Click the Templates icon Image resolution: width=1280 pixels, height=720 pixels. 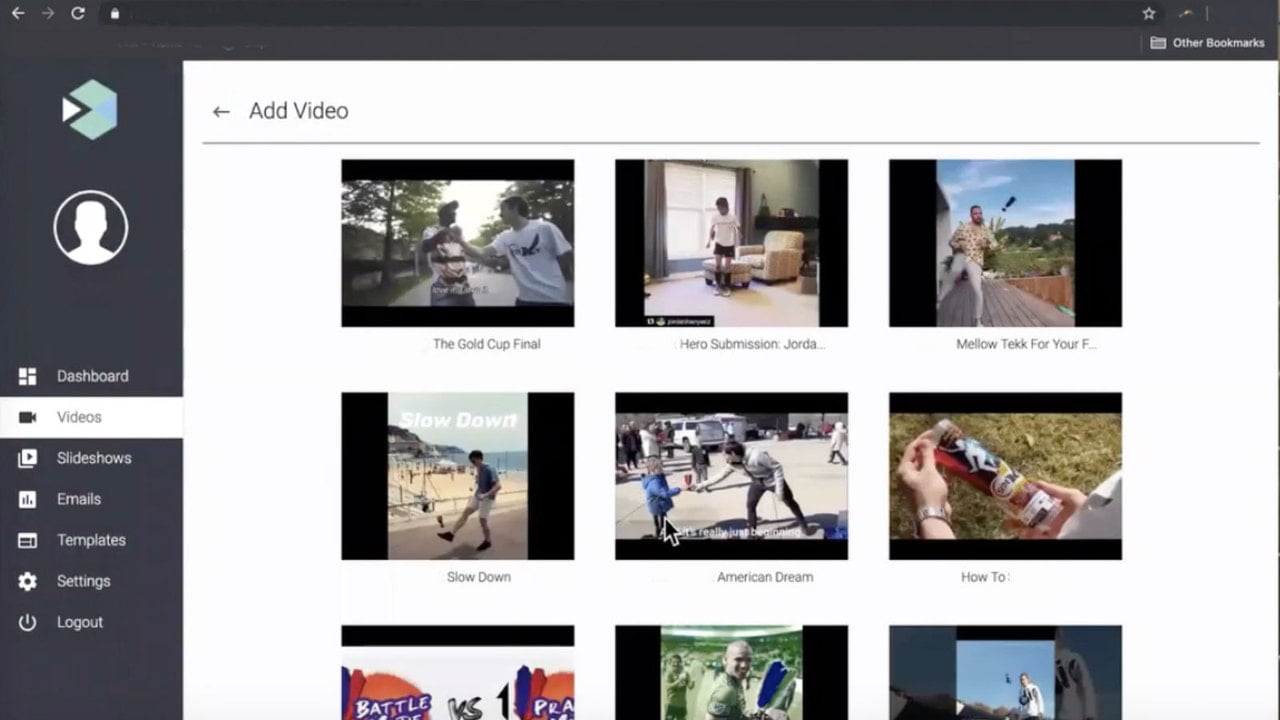click(27, 540)
